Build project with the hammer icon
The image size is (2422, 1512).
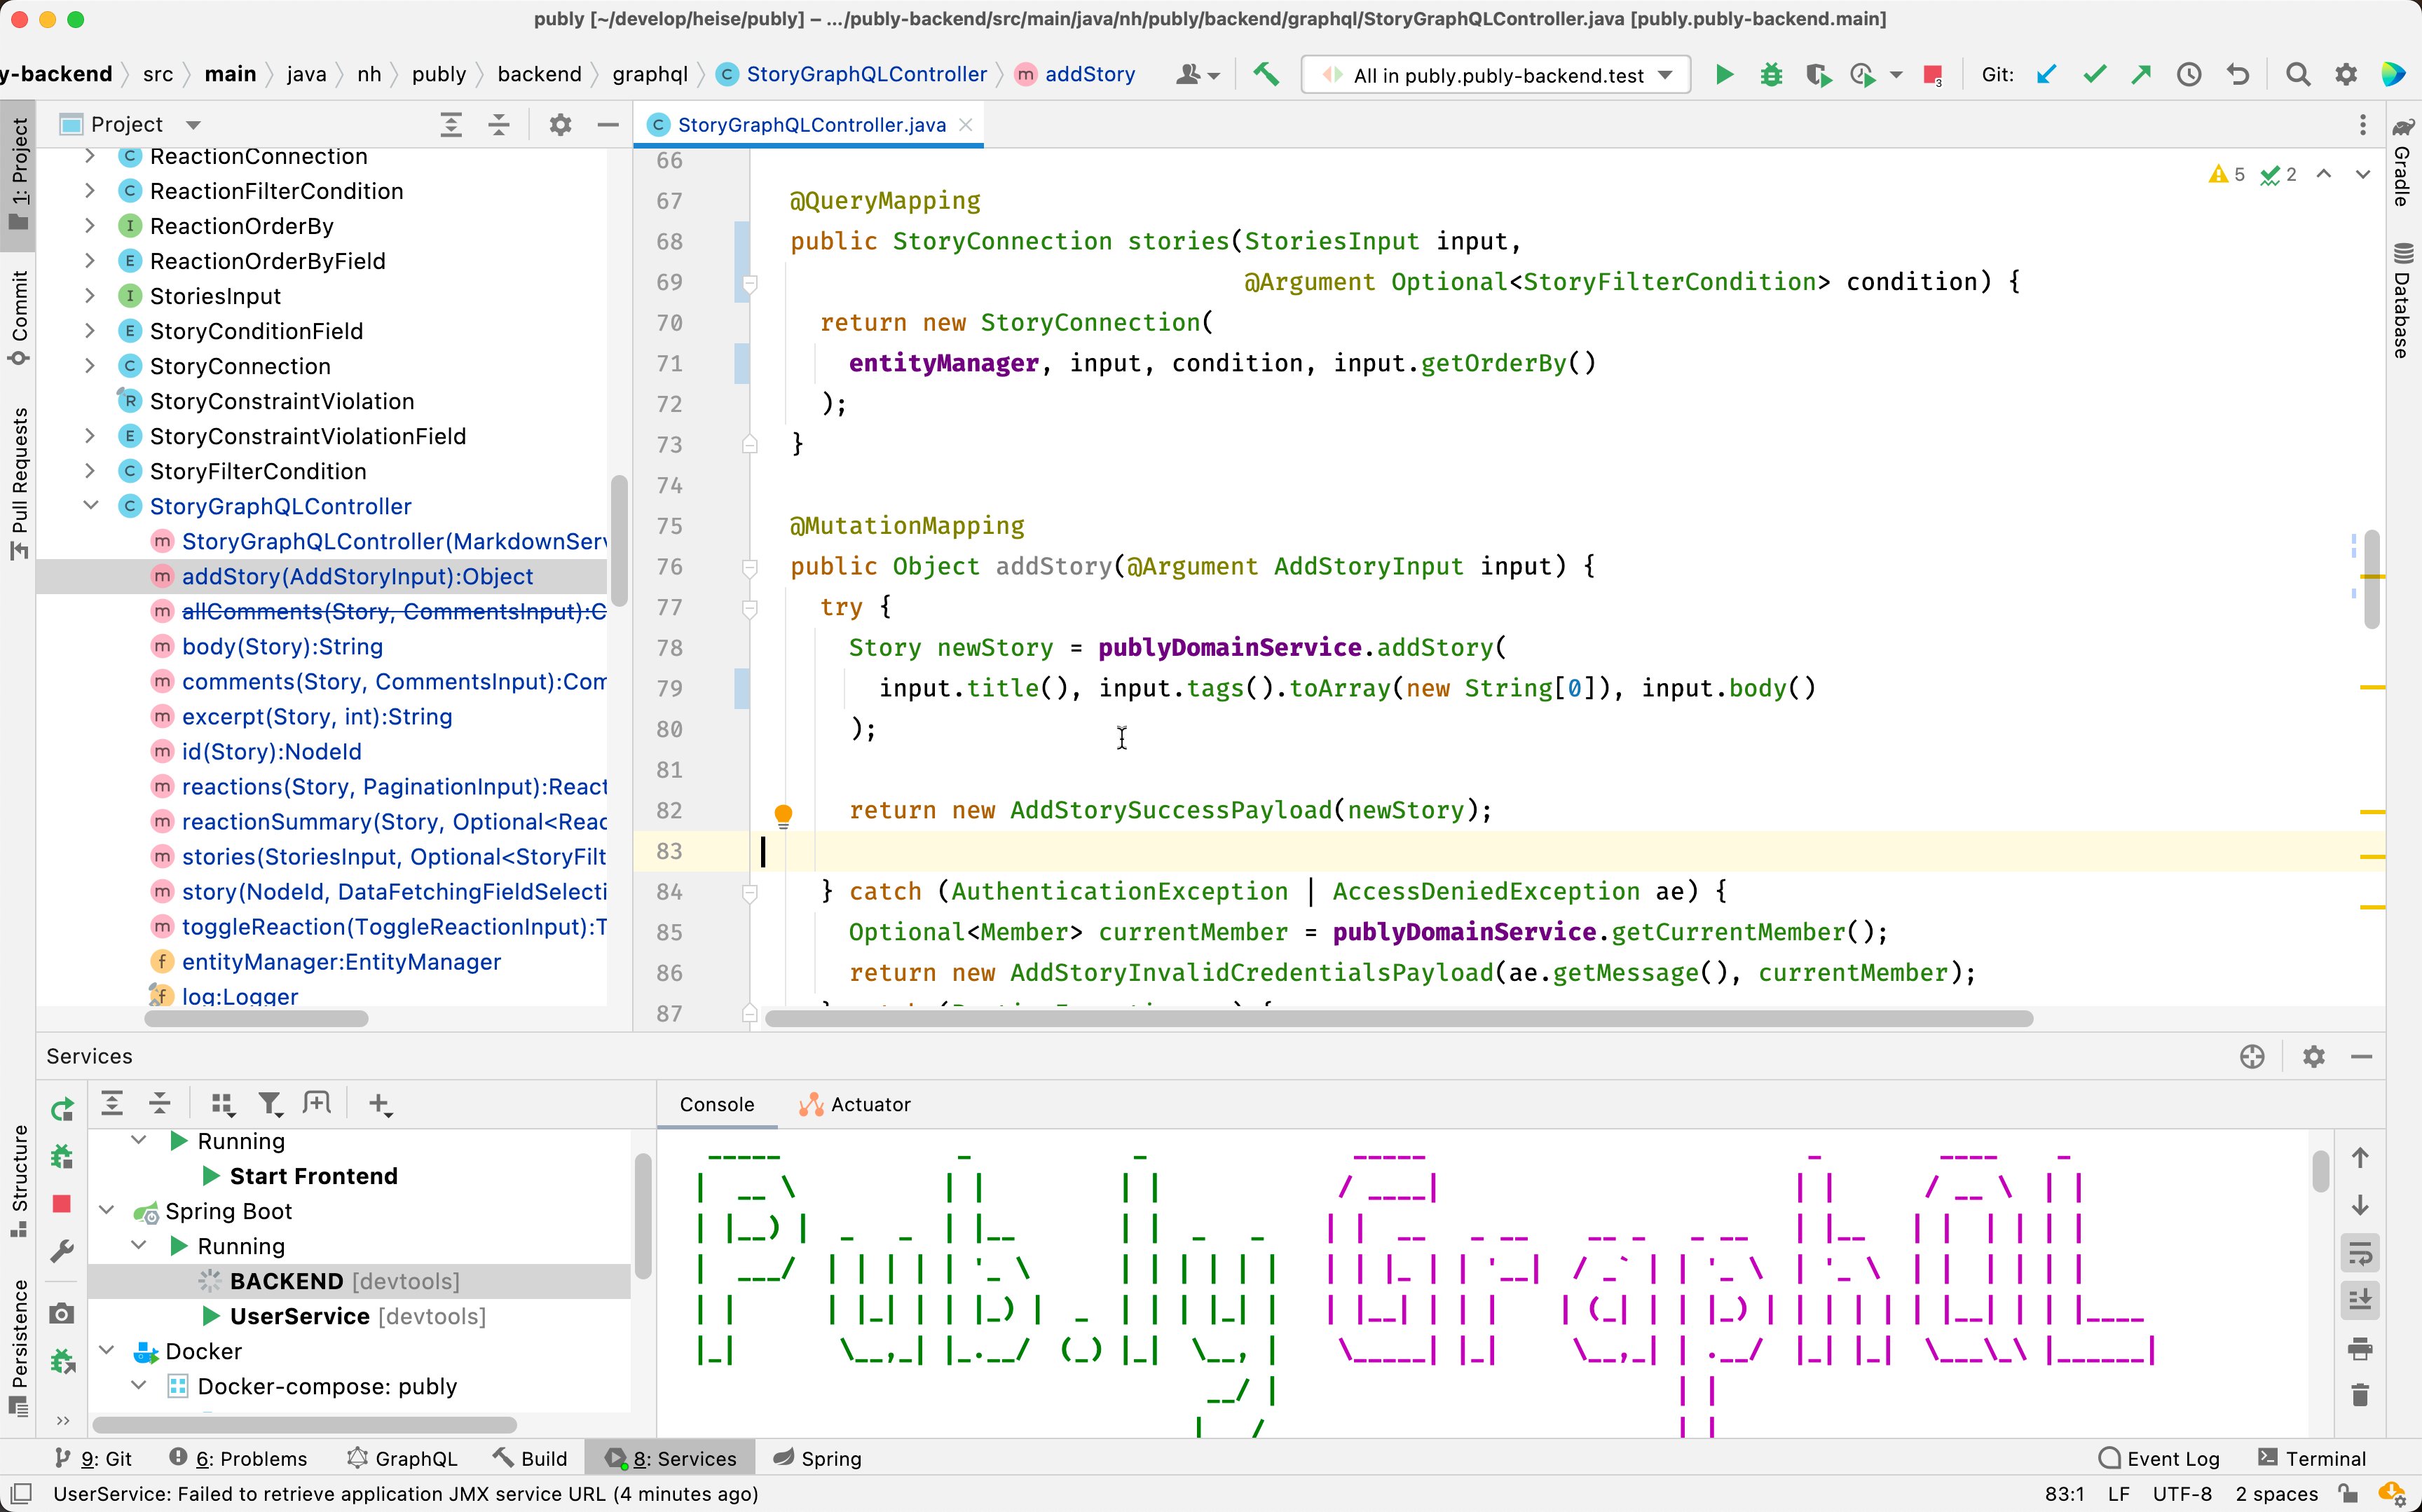pyautogui.click(x=1266, y=75)
